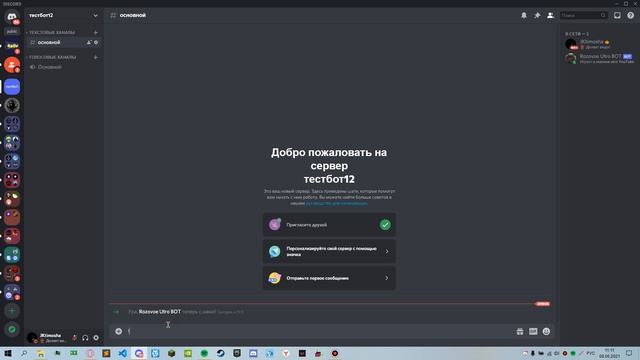The width and height of the screenshot is (640, 360).
Task: Open the orange server icon in sidebar
Action: point(12,65)
